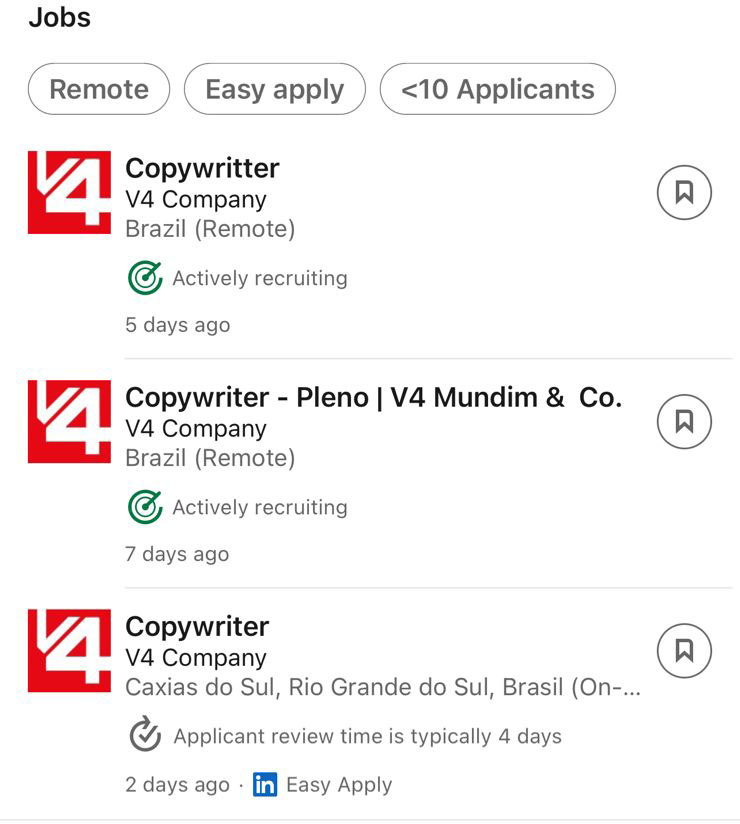740x824 pixels.
Task: Click the Easy Apply label on third job
Action: point(339,785)
